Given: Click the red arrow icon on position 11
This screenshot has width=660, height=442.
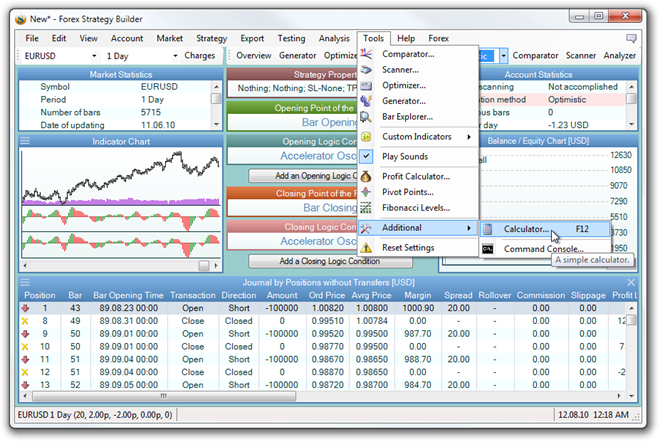Looking at the screenshot, I should pos(25,359).
